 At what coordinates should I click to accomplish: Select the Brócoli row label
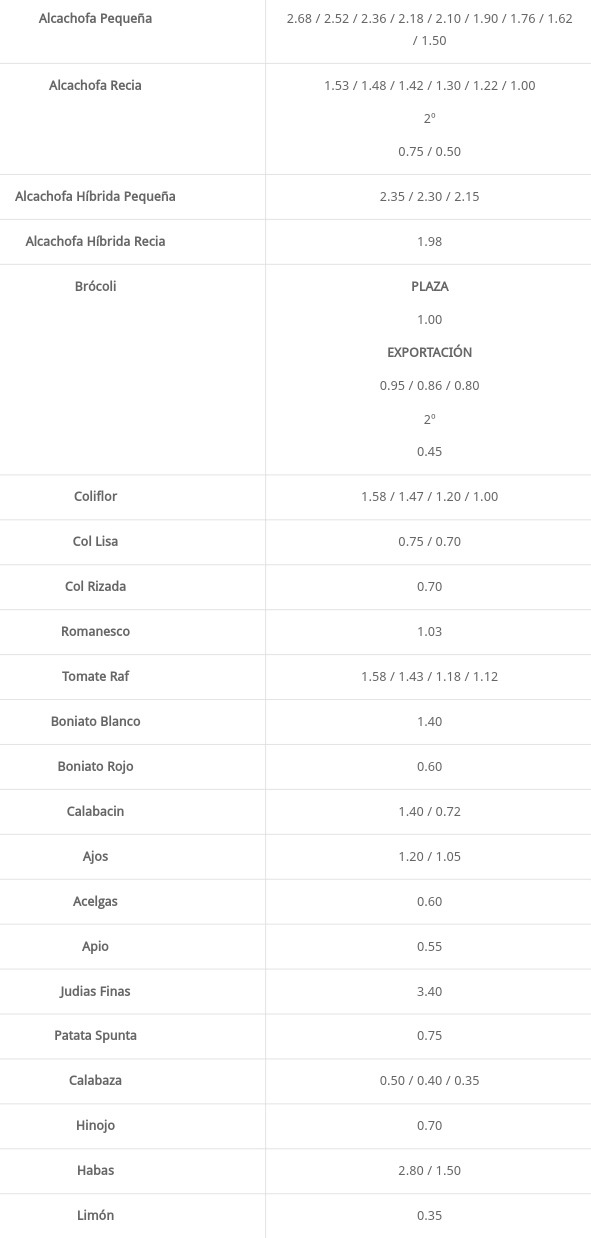(x=96, y=287)
